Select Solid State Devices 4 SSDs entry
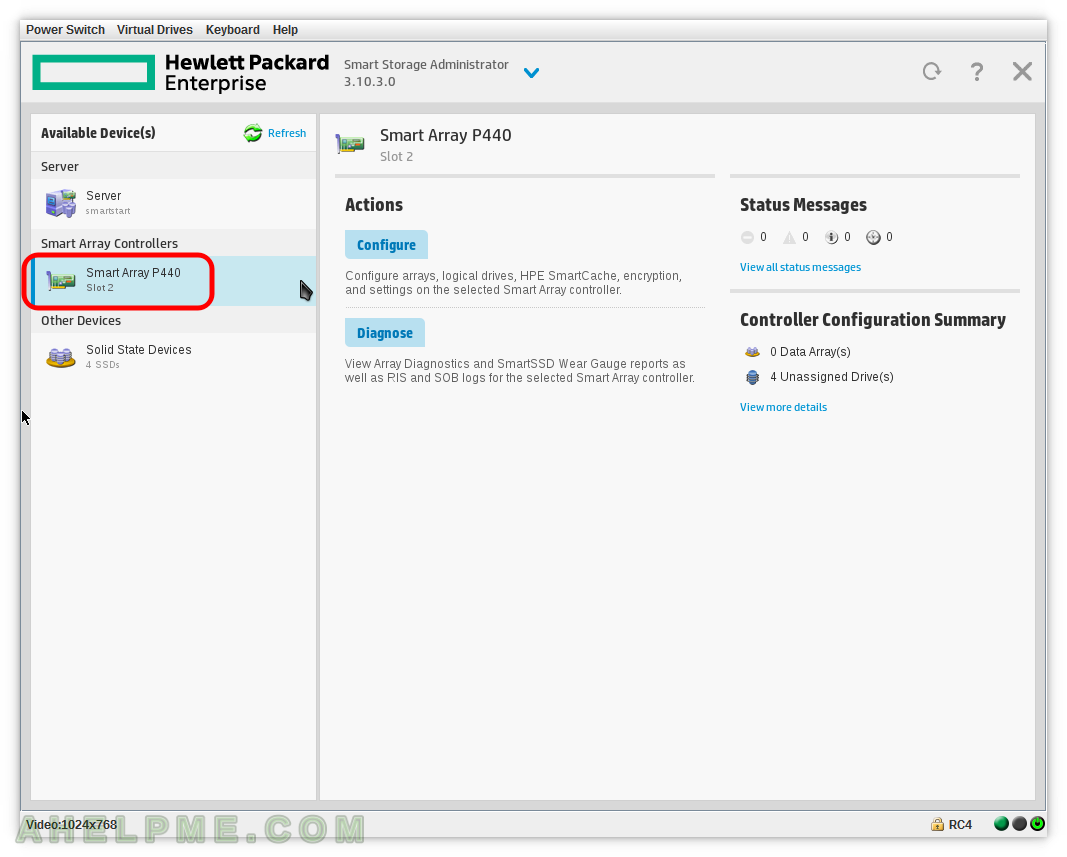Image resolution: width=1067 pixels, height=857 pixels. coord(174,357)
